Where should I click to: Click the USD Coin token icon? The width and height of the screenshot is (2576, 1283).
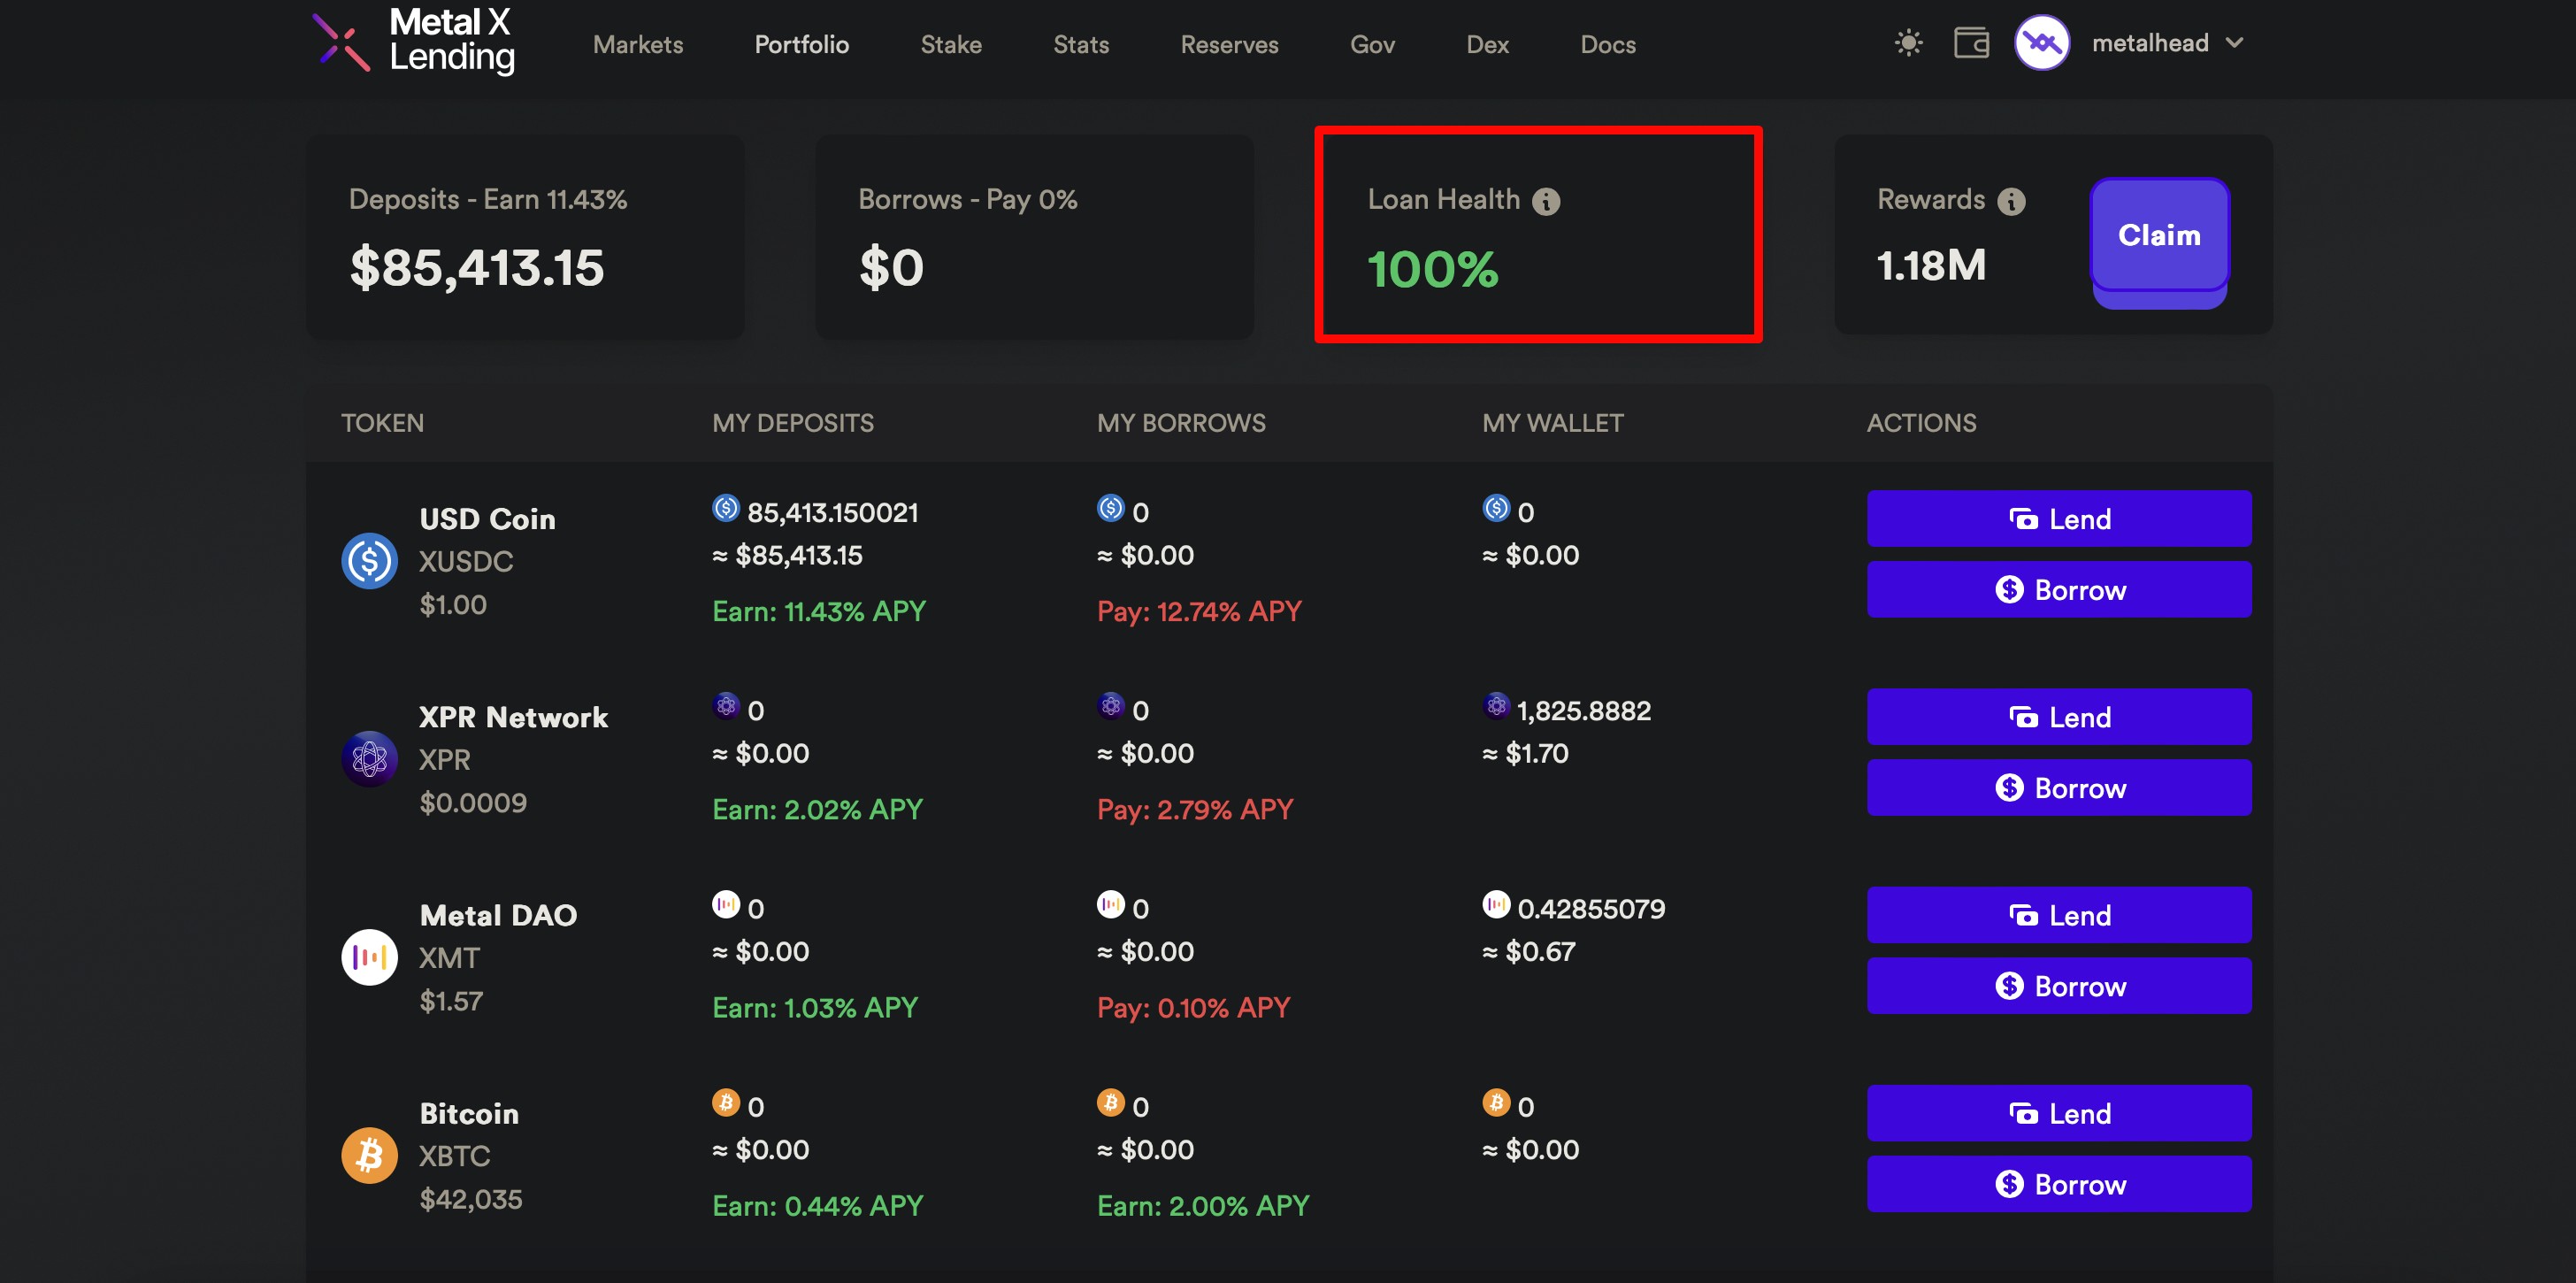[369, 561]
